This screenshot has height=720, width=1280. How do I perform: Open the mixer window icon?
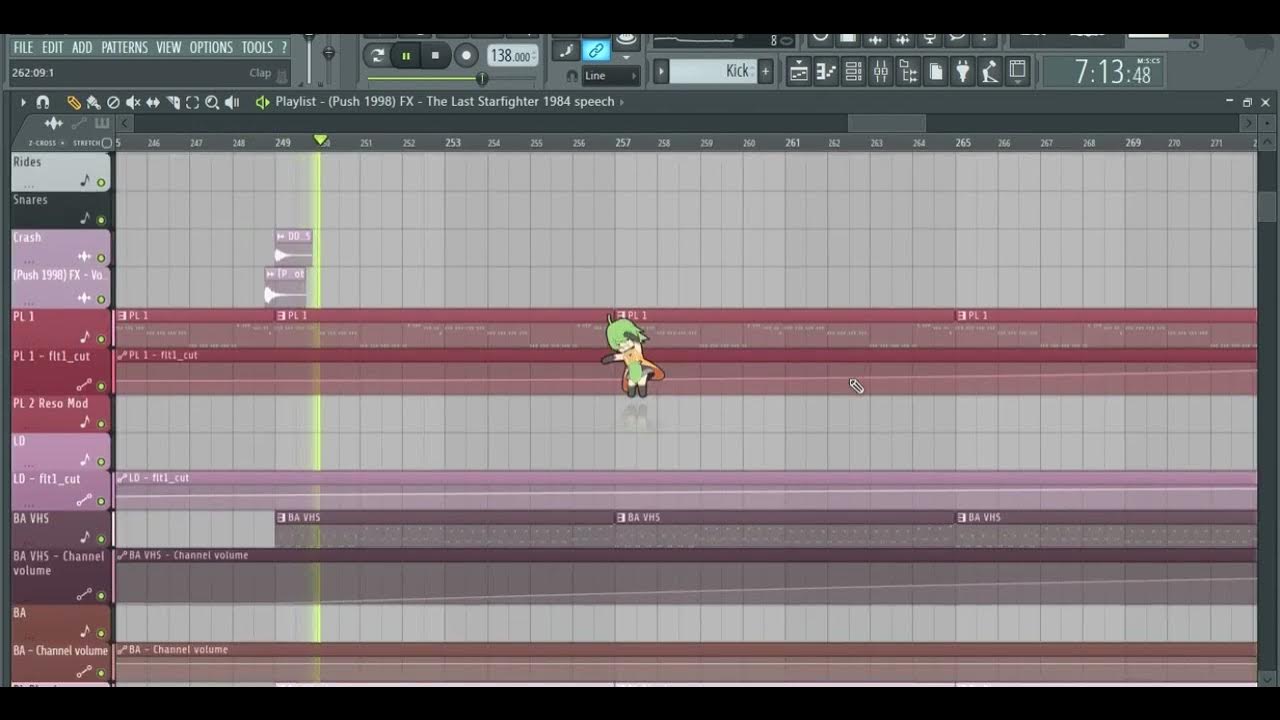pyautogui.click(x=881, y=71)
